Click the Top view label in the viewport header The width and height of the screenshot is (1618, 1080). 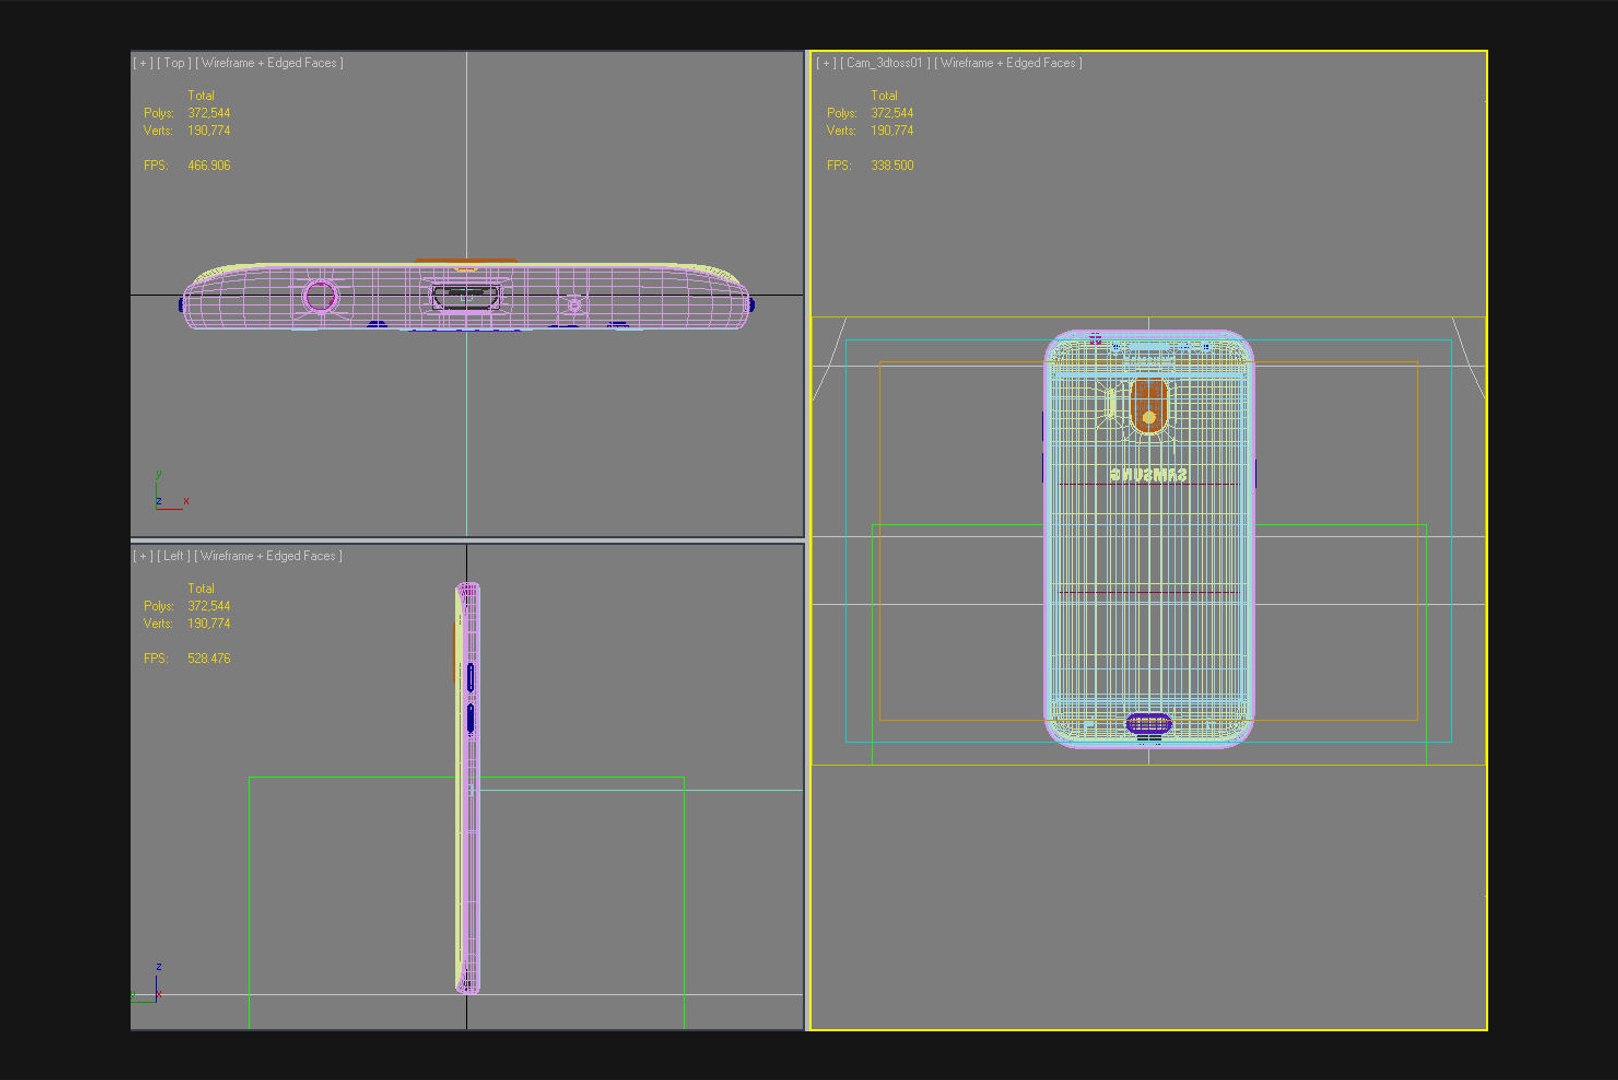174,63
